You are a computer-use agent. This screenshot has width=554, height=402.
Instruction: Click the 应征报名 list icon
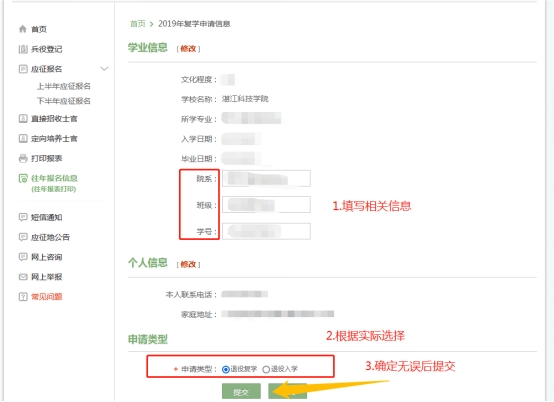point(23,69)
